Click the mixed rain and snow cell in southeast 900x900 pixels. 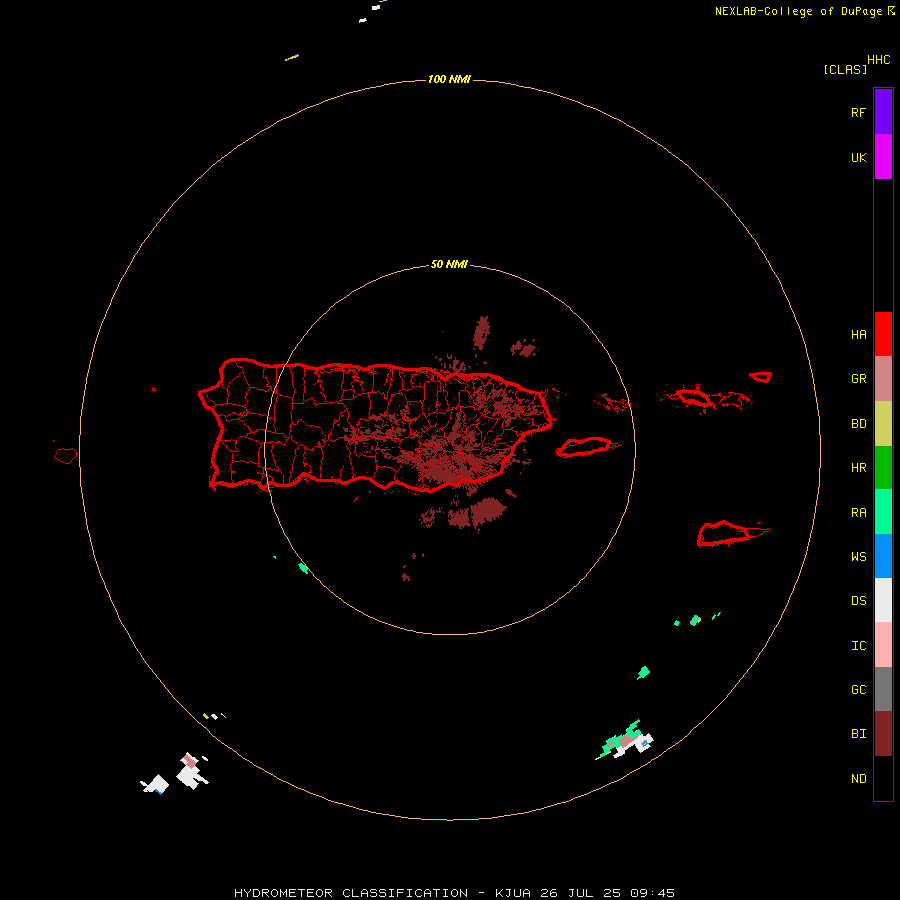[x=626, y=740]
